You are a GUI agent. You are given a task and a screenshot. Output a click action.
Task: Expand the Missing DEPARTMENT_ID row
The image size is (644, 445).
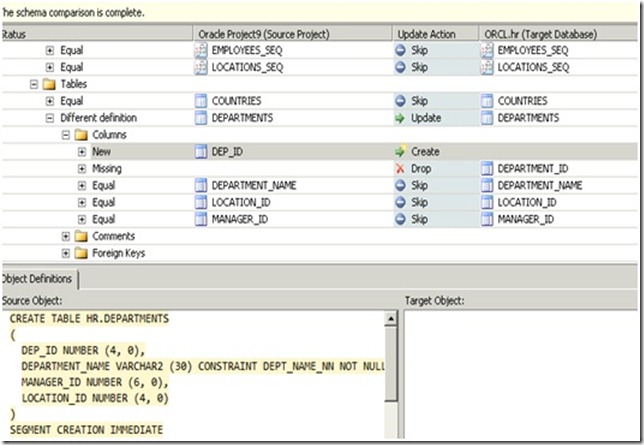click(82, 169)
